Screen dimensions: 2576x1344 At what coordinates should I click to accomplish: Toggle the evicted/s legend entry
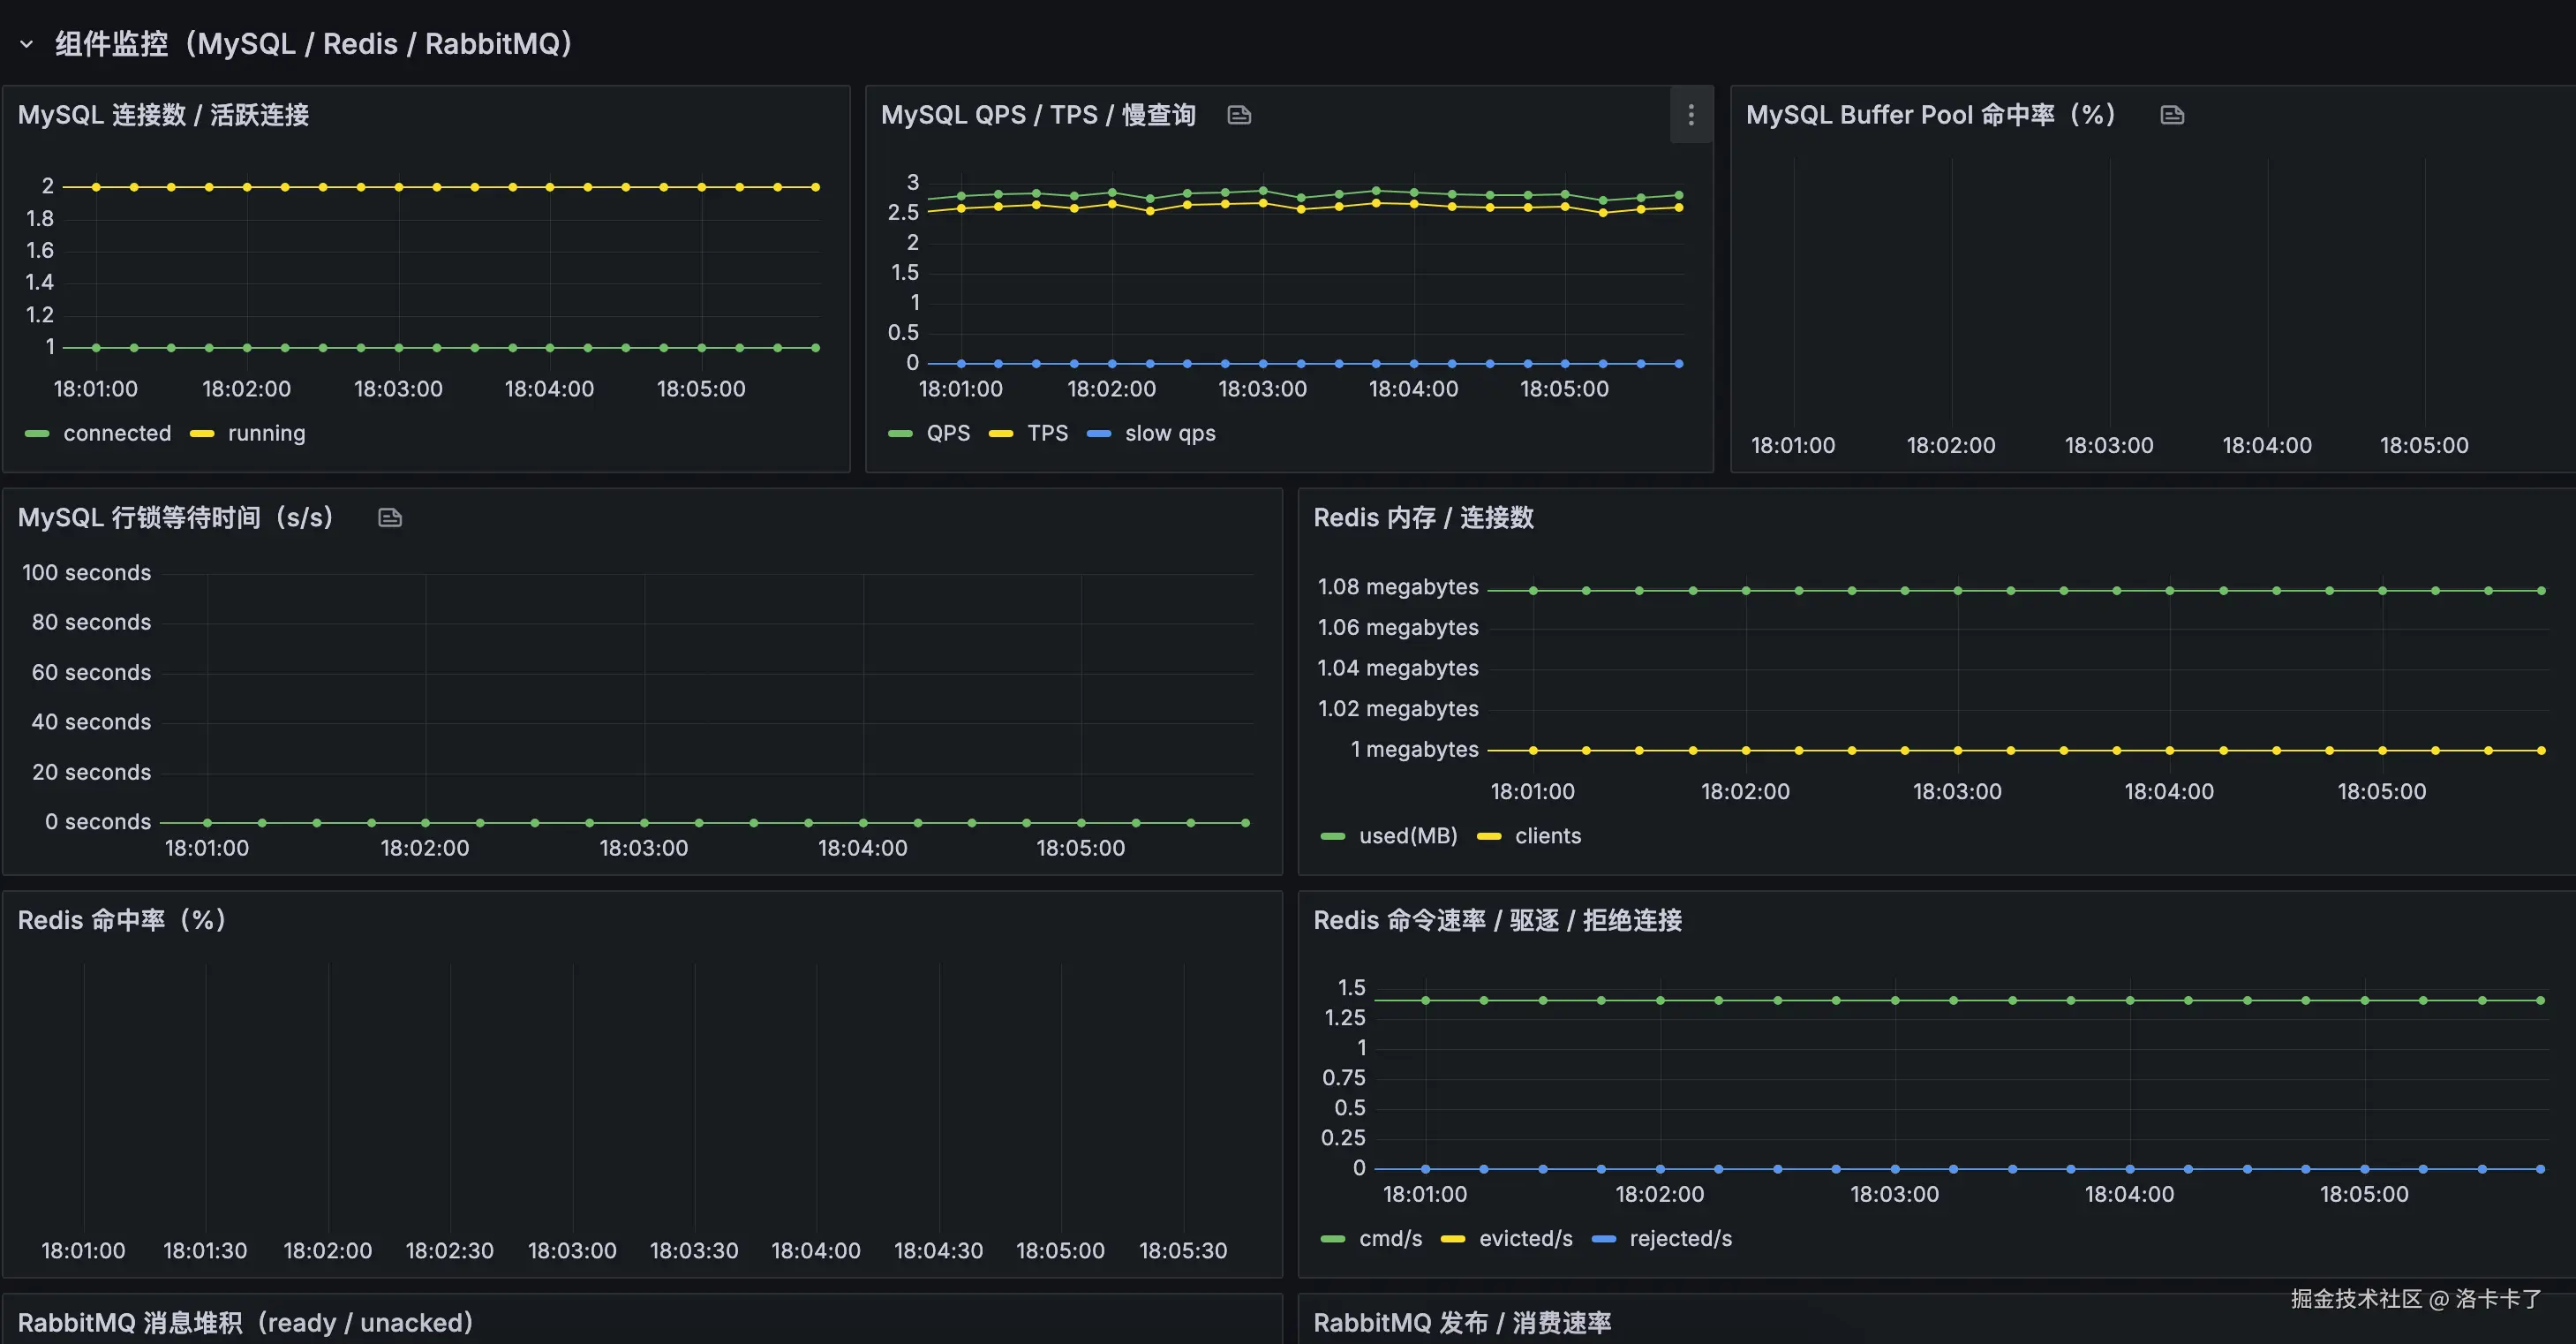pyautogui.click(x=1525, y=1239)
